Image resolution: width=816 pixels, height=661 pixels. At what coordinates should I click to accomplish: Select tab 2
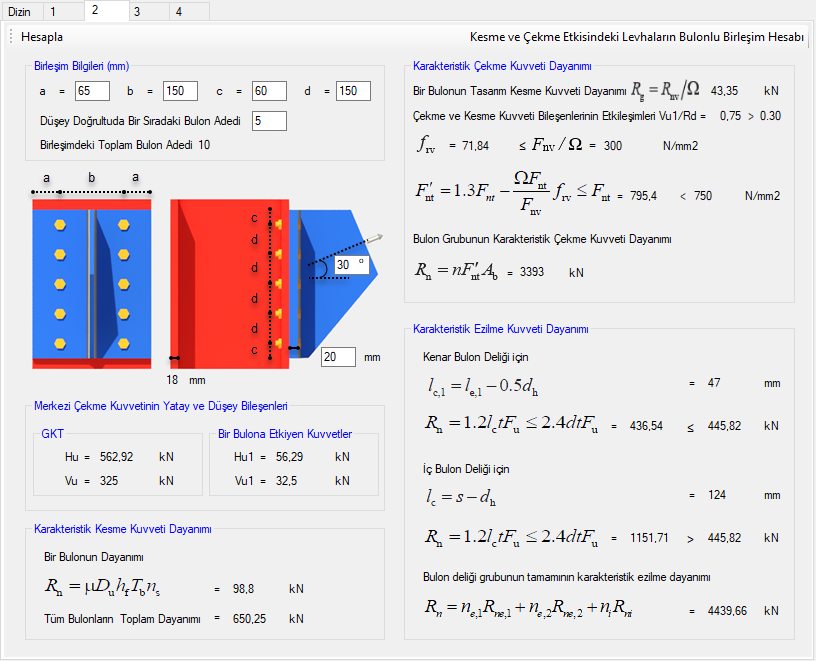(x=107, y=10)
